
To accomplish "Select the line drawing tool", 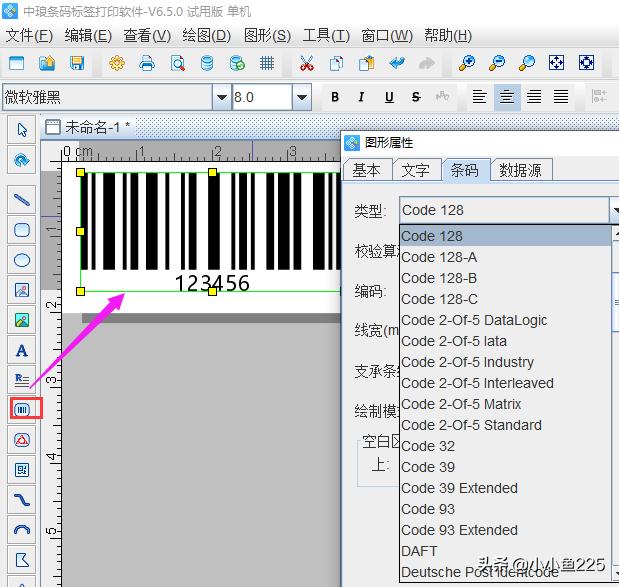I will (x=21, y=200).
